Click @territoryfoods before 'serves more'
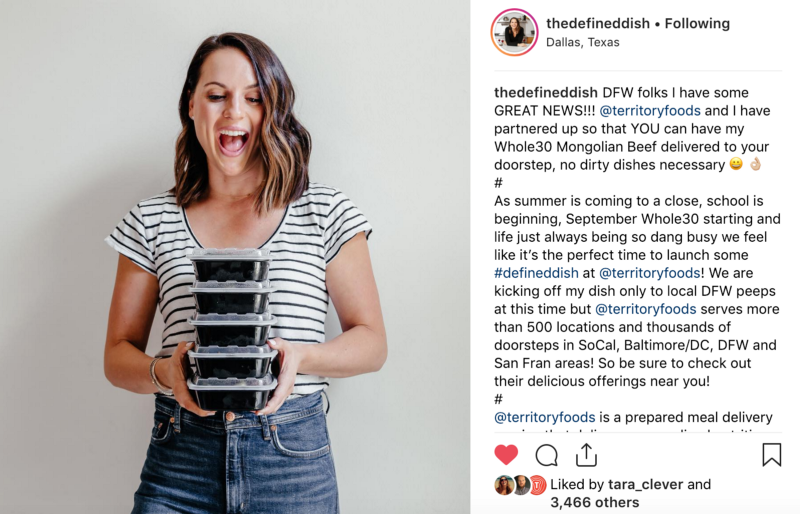This screenshot has width=800, height=514. point(645,309)
